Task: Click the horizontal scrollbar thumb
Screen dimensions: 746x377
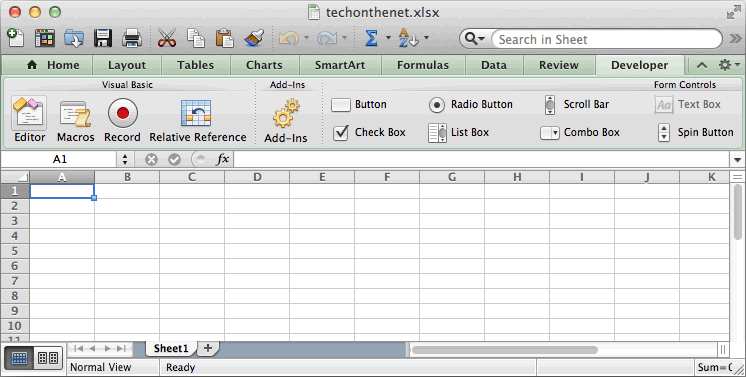Action: pos(504,350)
